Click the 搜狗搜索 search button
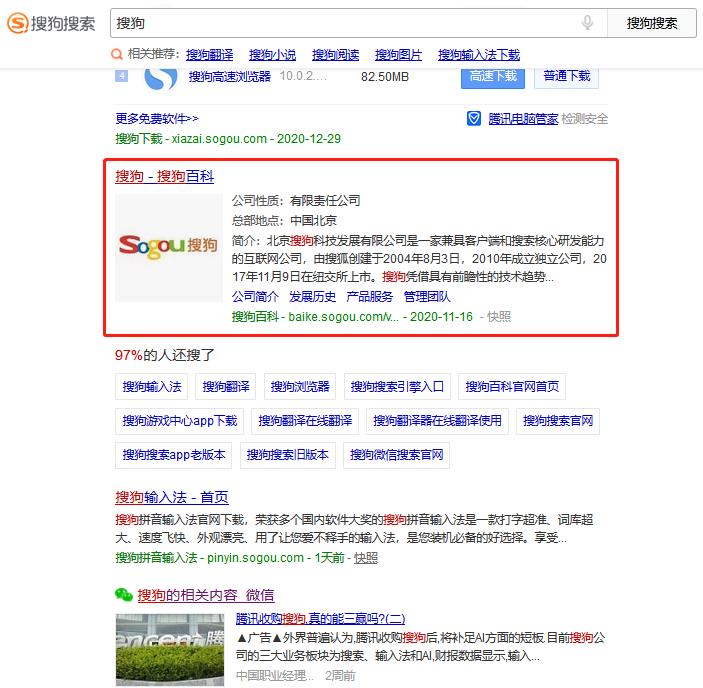The width and height of the screenshot is (703, 688). [x=651, y=22]
